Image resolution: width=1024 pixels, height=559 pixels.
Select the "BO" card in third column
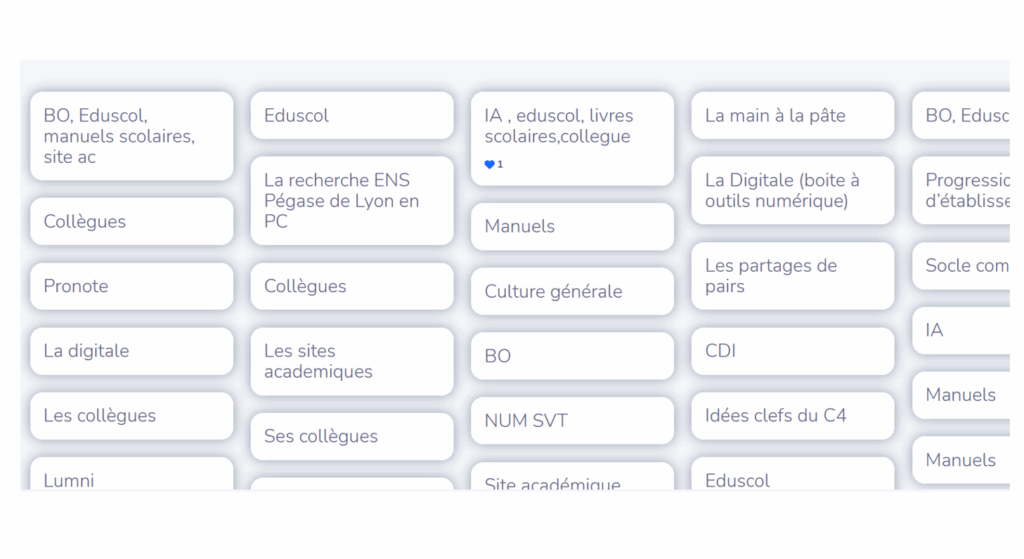pyautogui.click(x=572, y=356)
